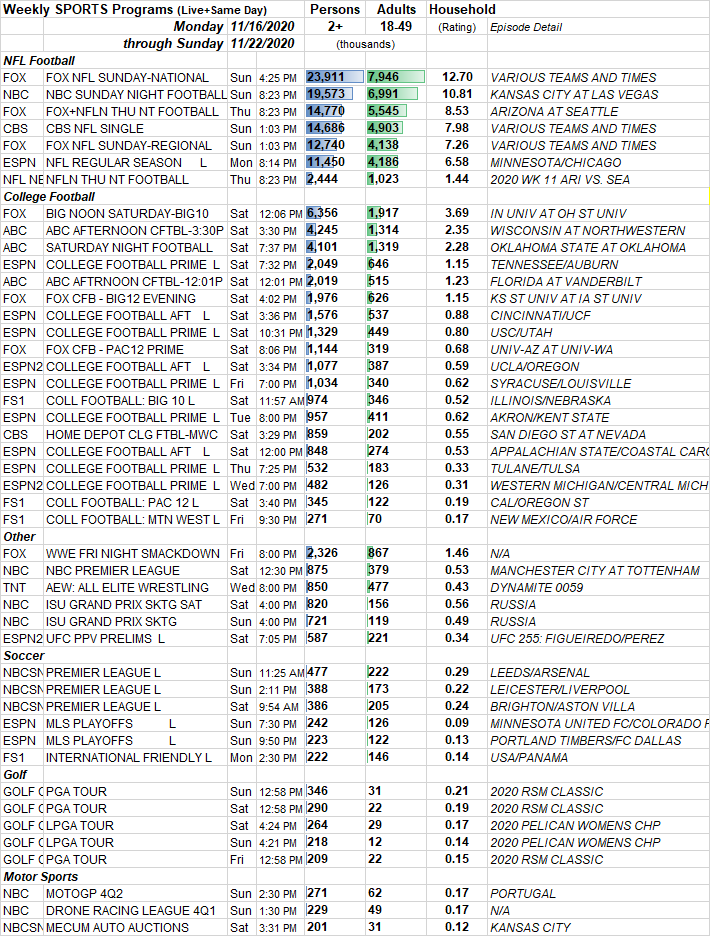Select the cell reading 23,911
This screenshot has width=710, height=936.
click(335, 77)
